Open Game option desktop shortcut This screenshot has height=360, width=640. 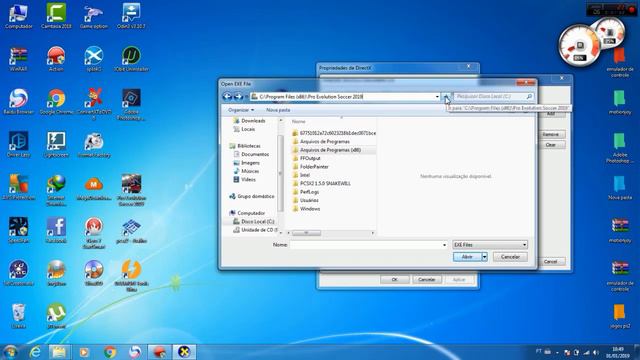(x=94, y=16)
